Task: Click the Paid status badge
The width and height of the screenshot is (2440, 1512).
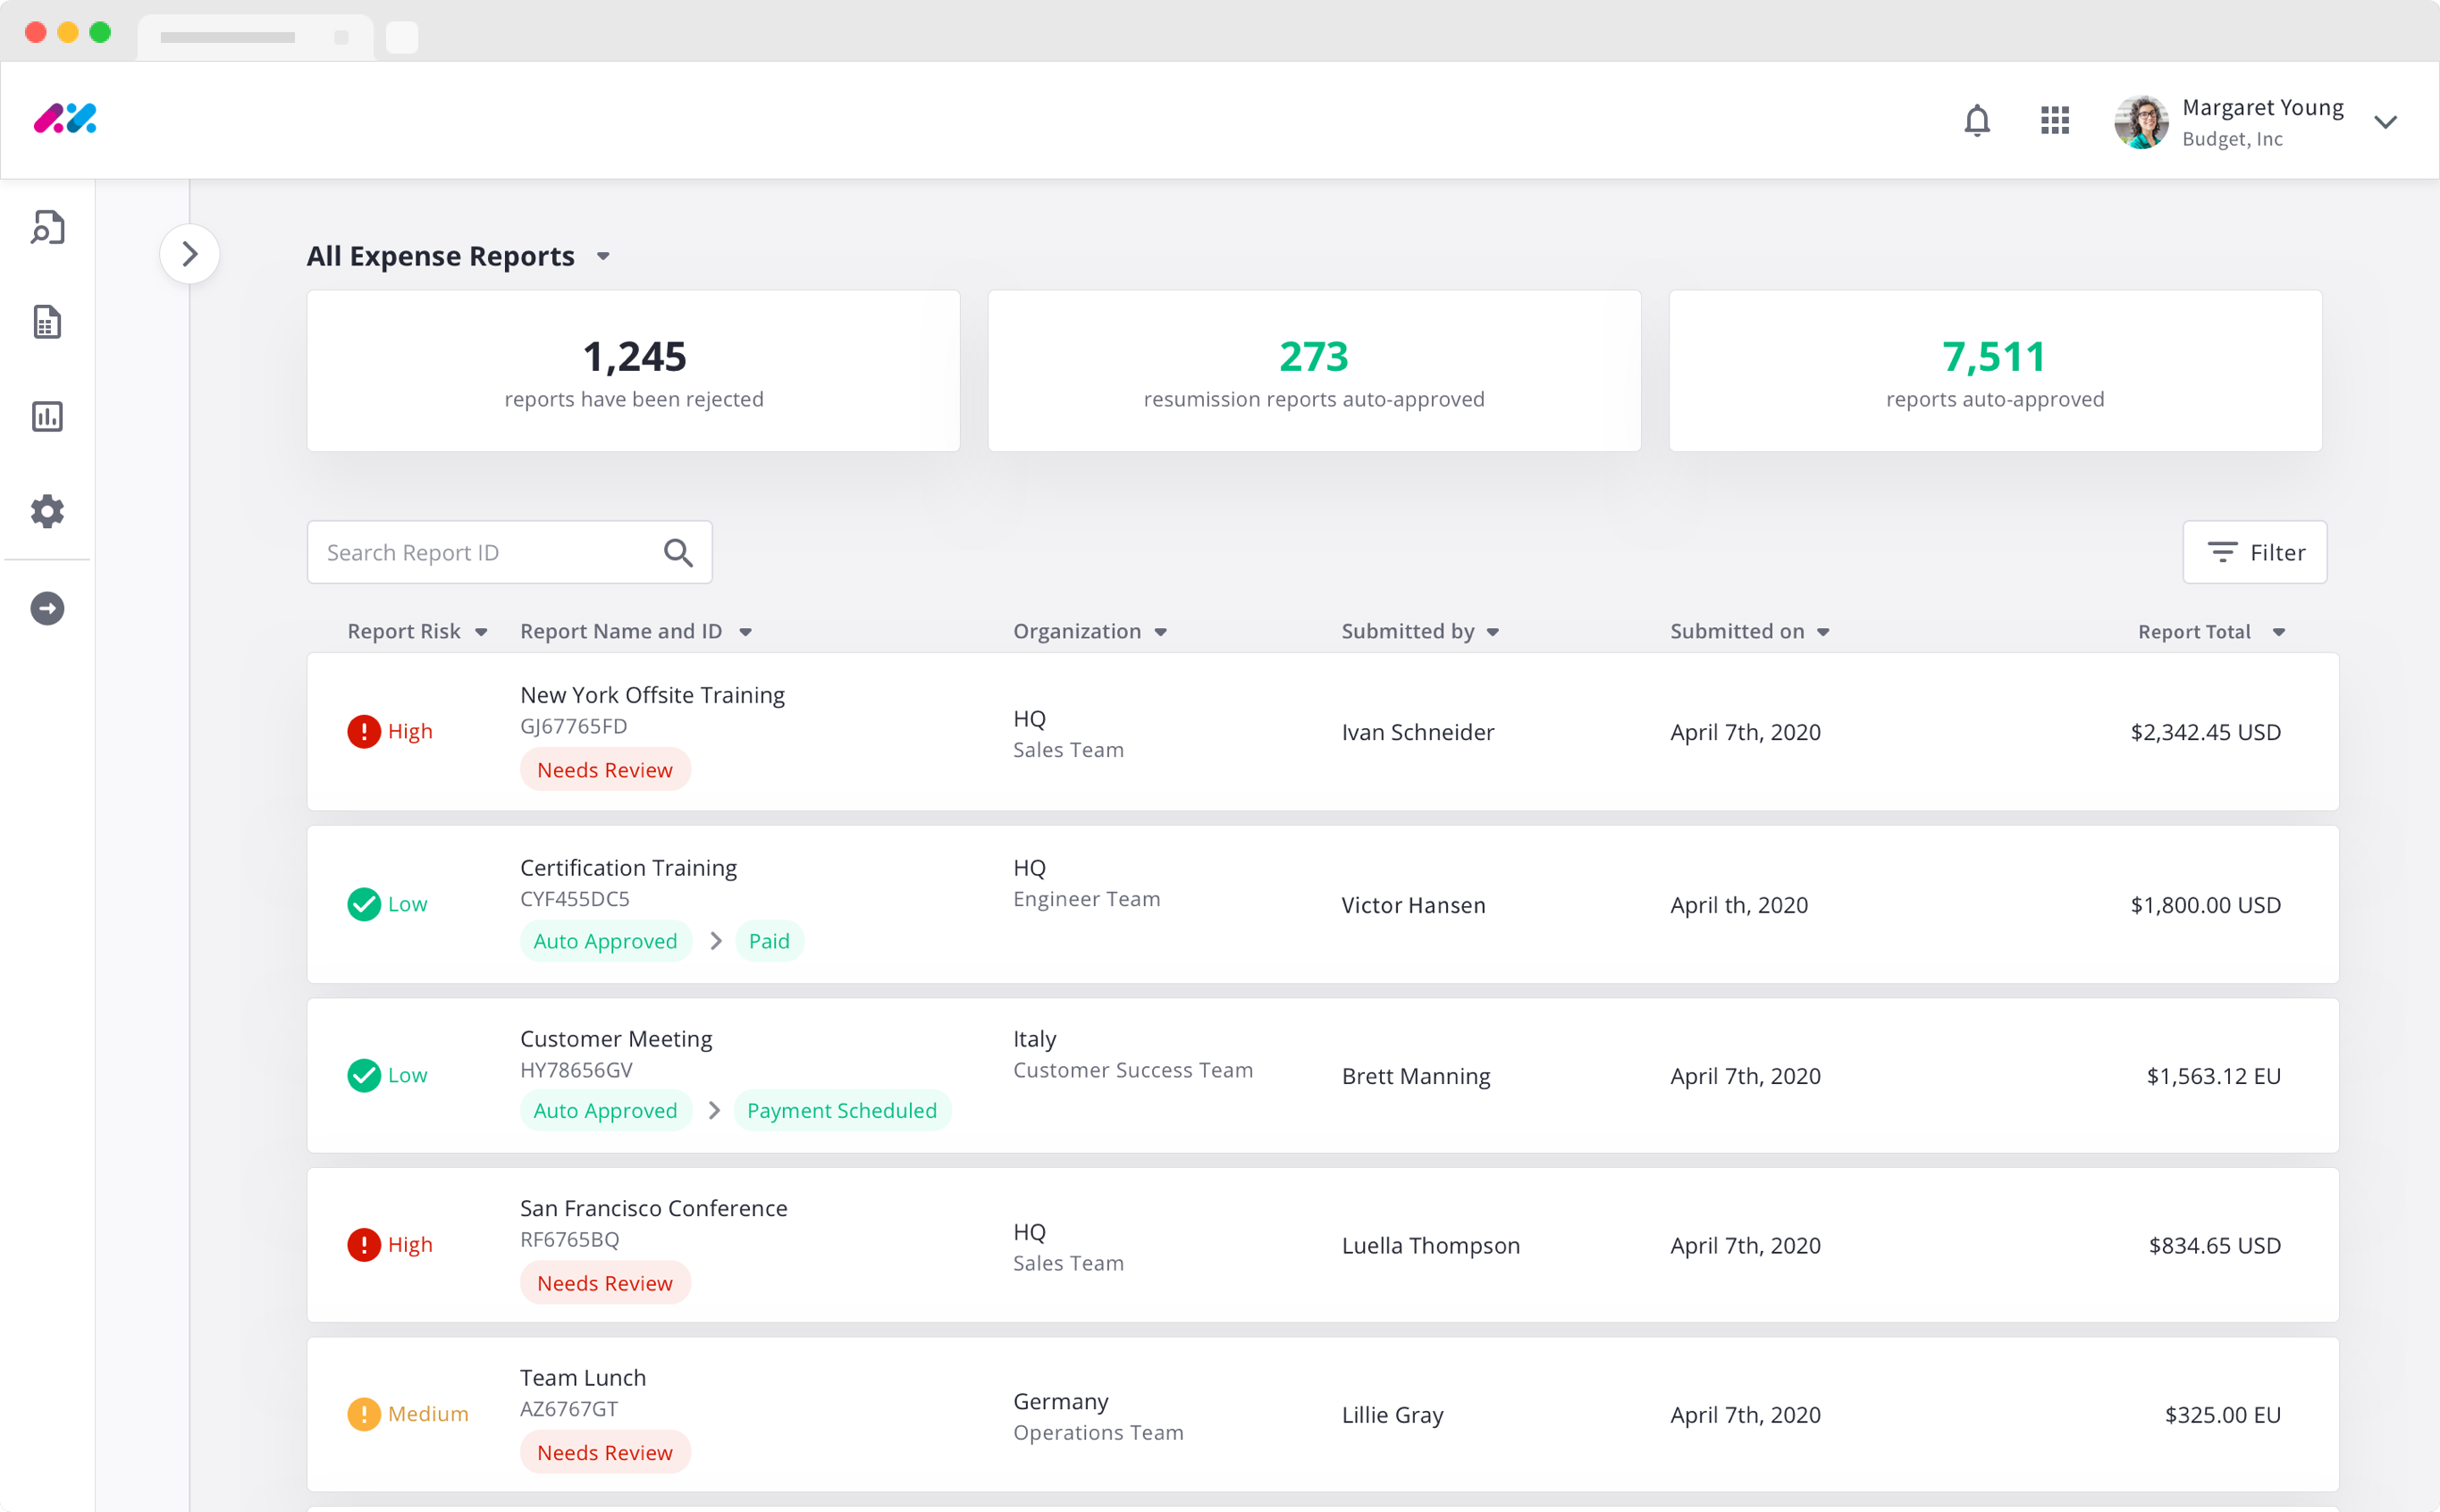Action: tap(769, 941)
